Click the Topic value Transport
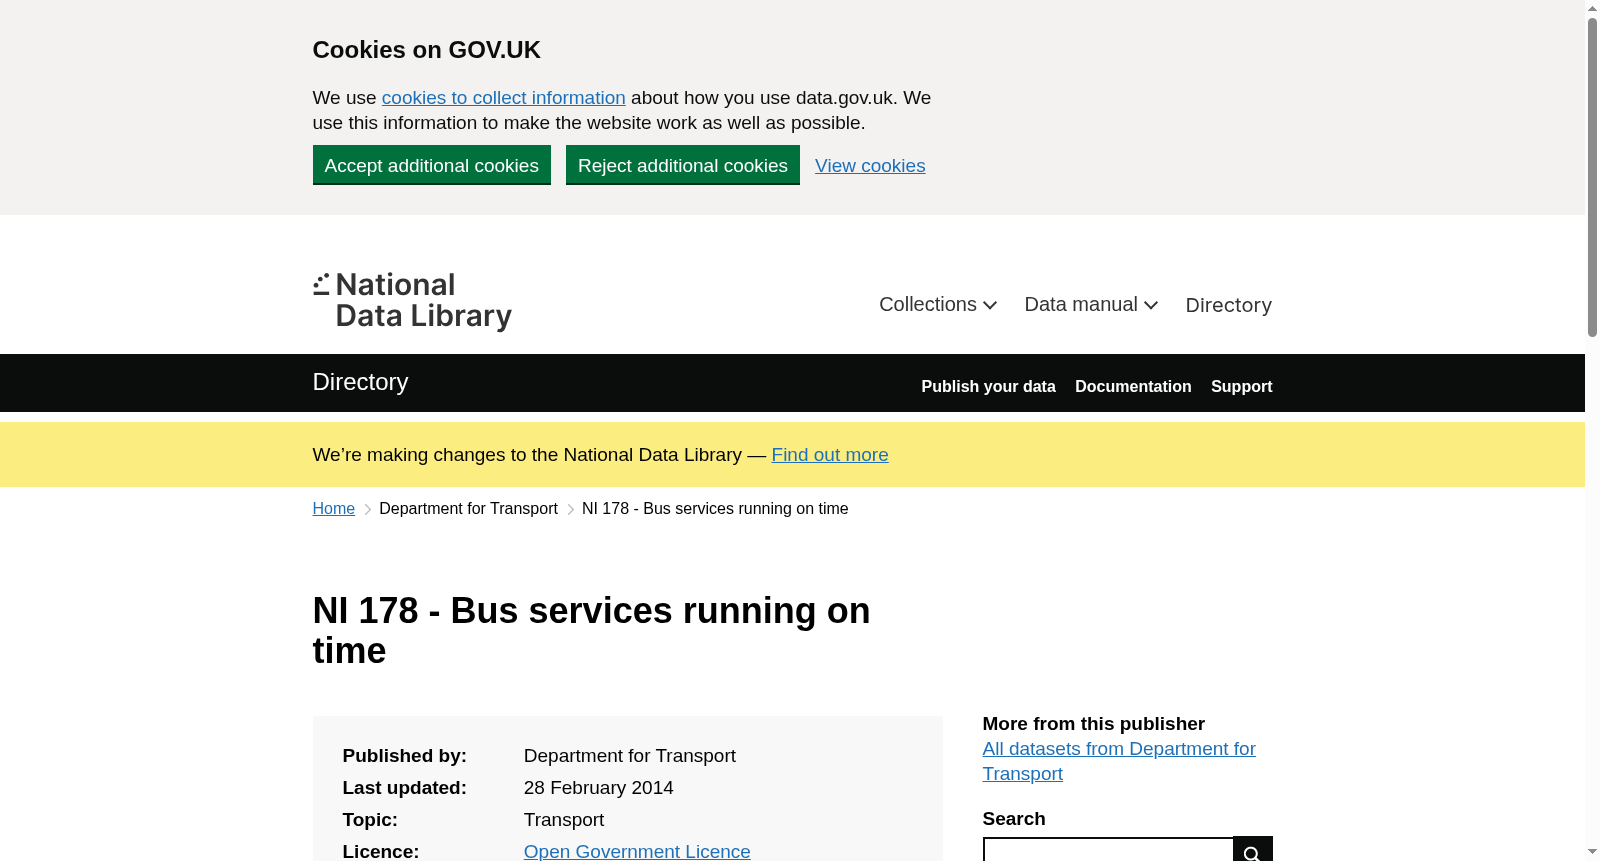This screenshot has width=1600, height=861. point(564,820)
